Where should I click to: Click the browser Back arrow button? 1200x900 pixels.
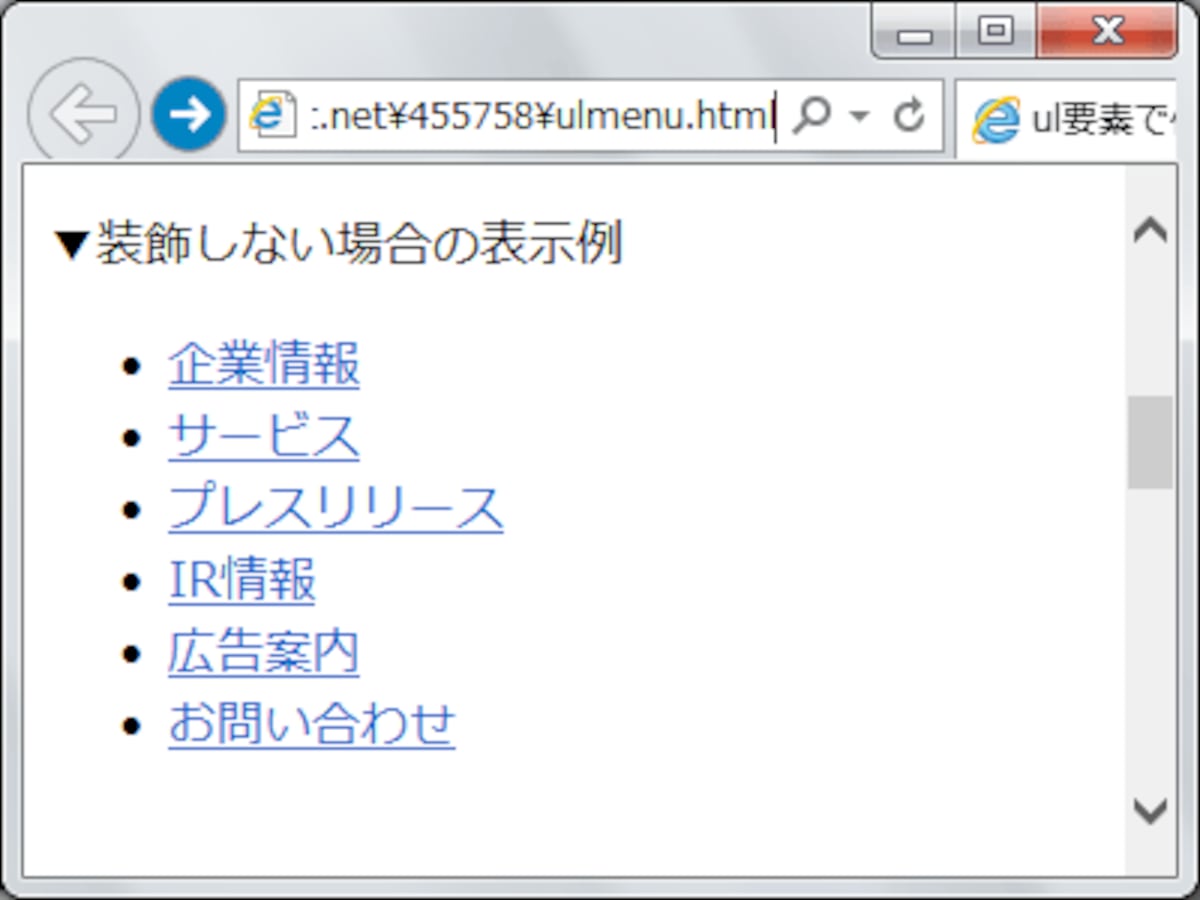tap(84, 115)
